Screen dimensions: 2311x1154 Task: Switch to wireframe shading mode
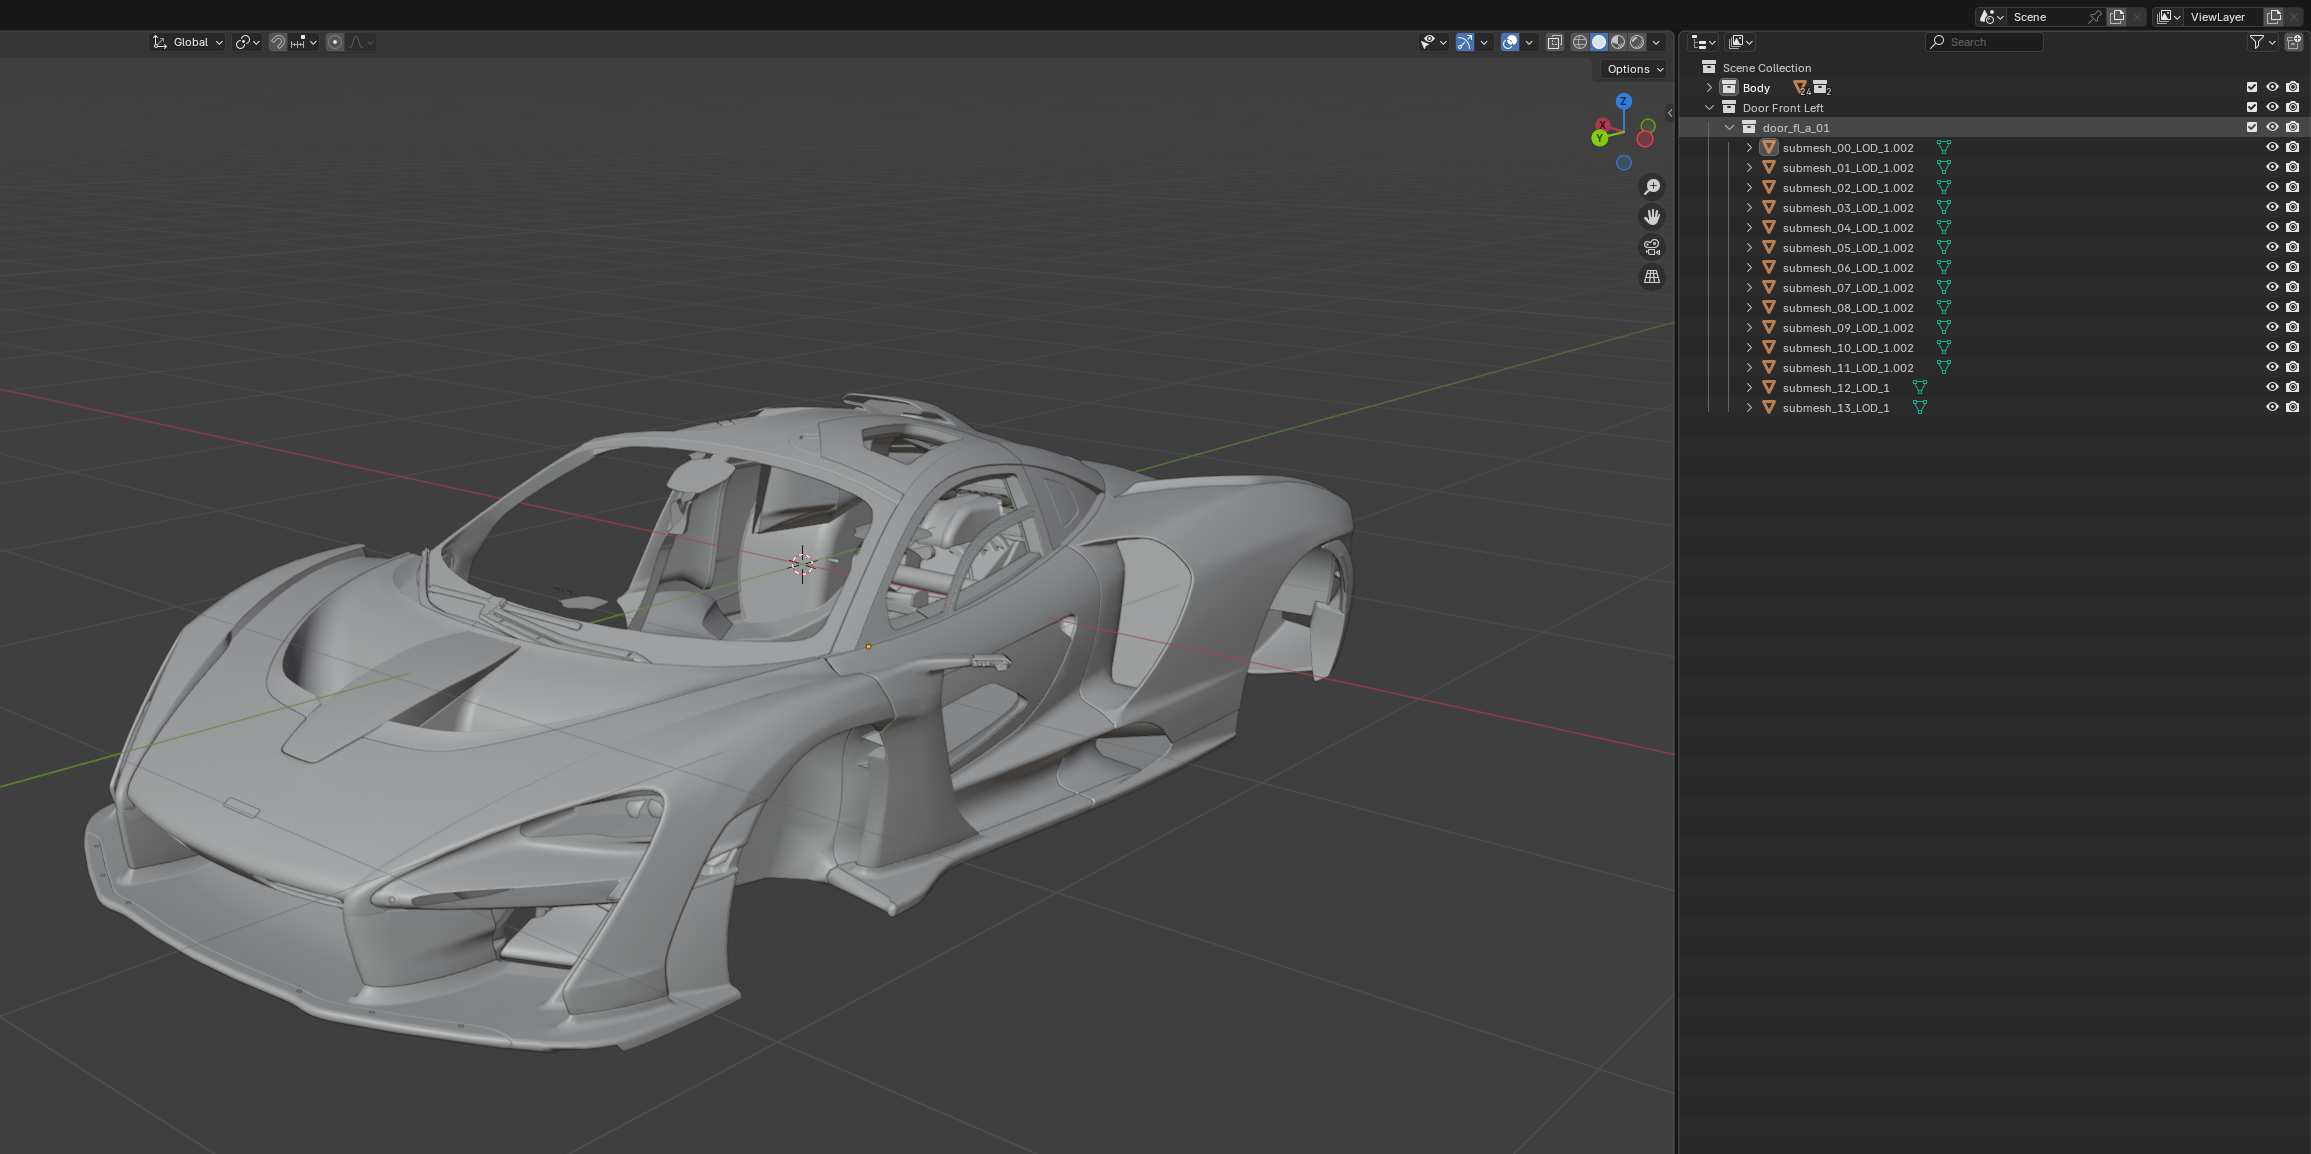[x=1580, y=42]
